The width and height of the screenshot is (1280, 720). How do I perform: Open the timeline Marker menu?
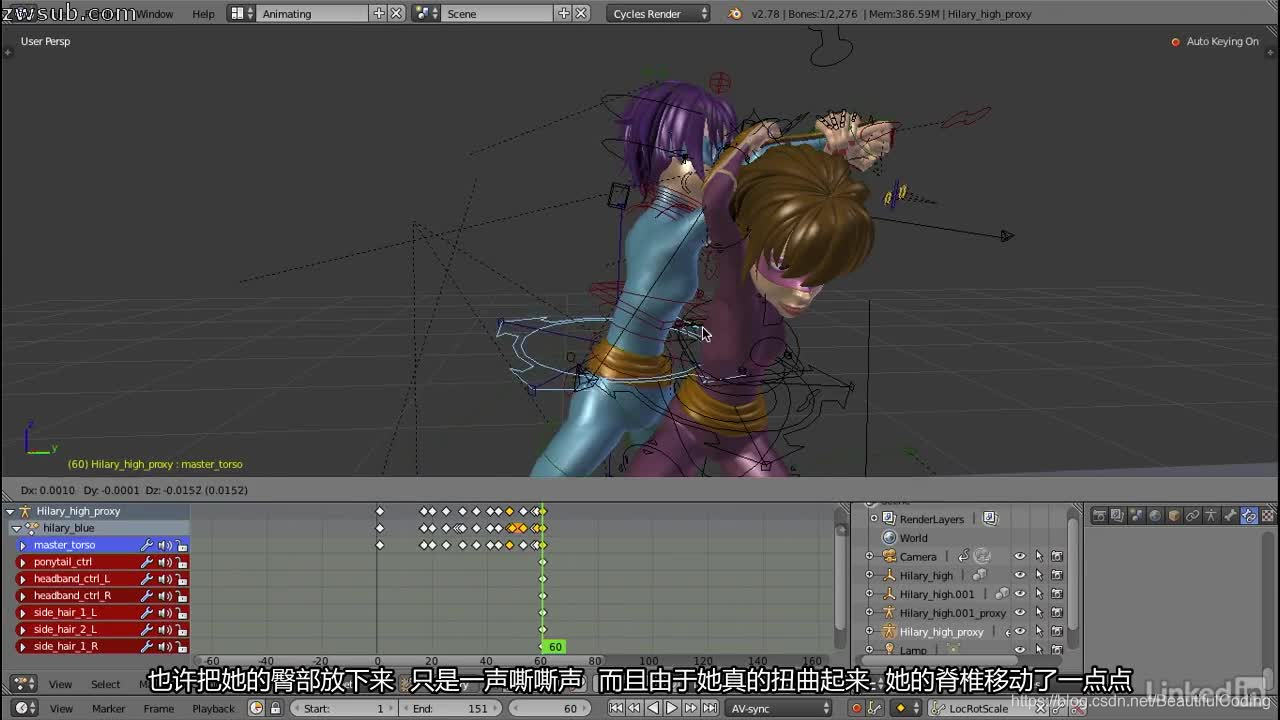pyautogui.click(x=108, y=708)
